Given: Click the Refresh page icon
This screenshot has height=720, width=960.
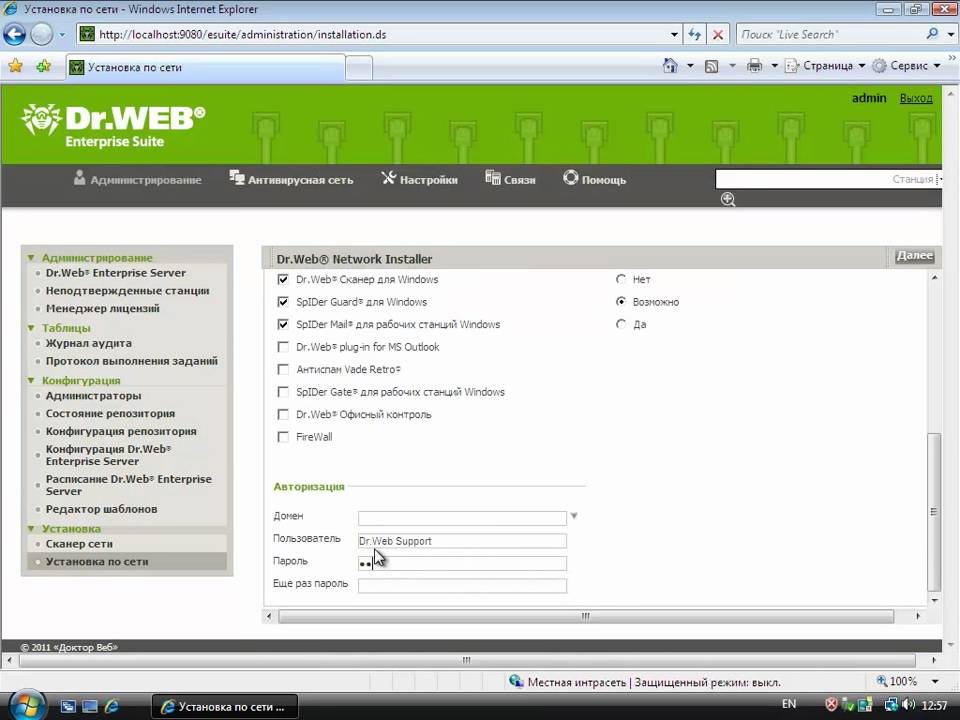Looking at the screenshot, I should click(x=694, y=34).
